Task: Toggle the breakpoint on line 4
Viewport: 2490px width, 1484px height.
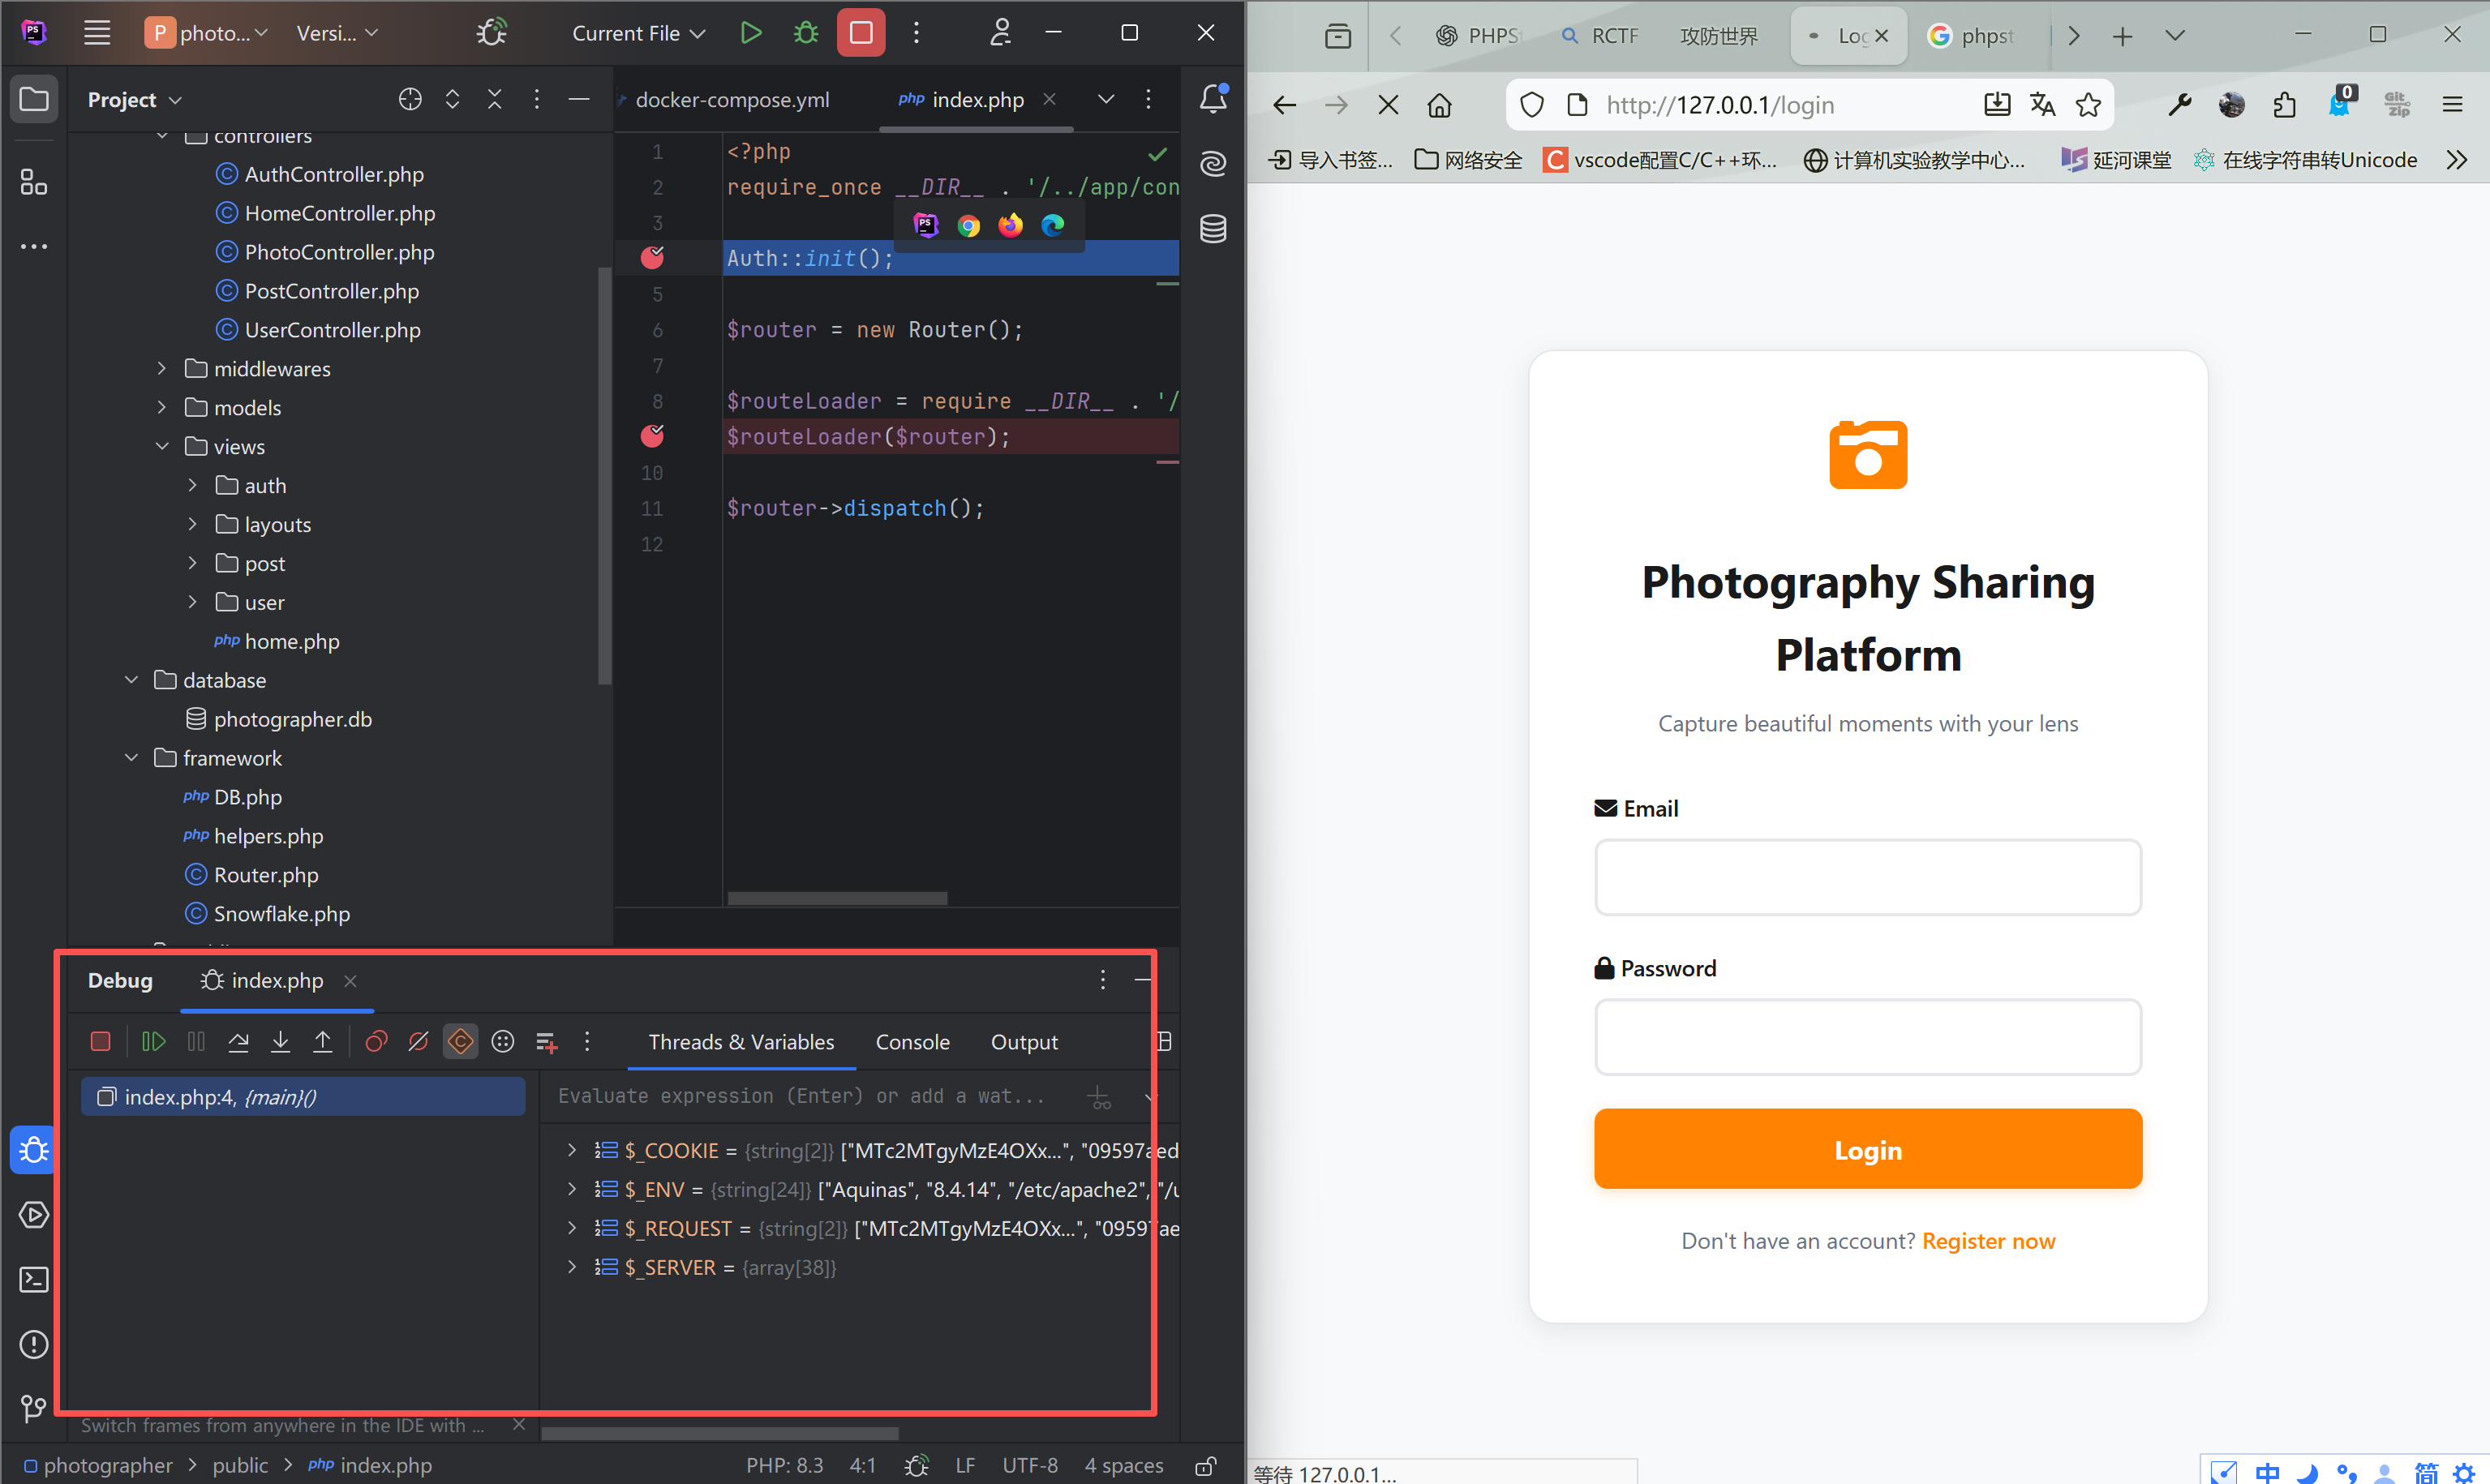Action: click(652, 257)
